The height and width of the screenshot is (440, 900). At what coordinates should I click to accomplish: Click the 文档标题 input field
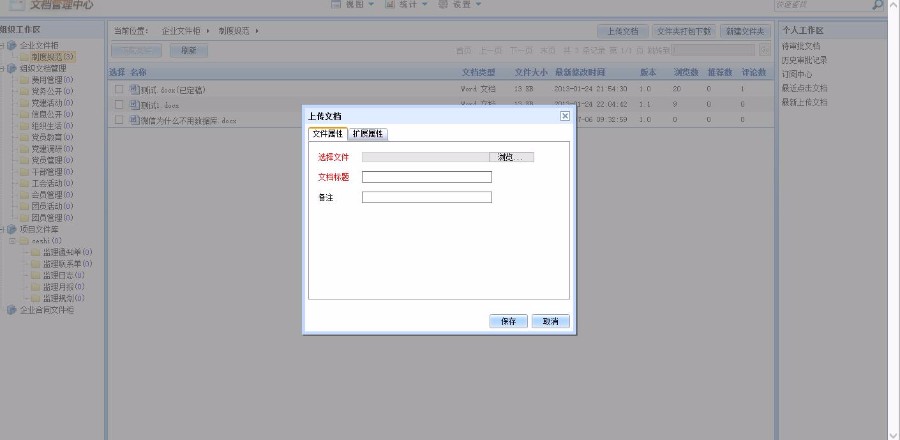[426, 177]
